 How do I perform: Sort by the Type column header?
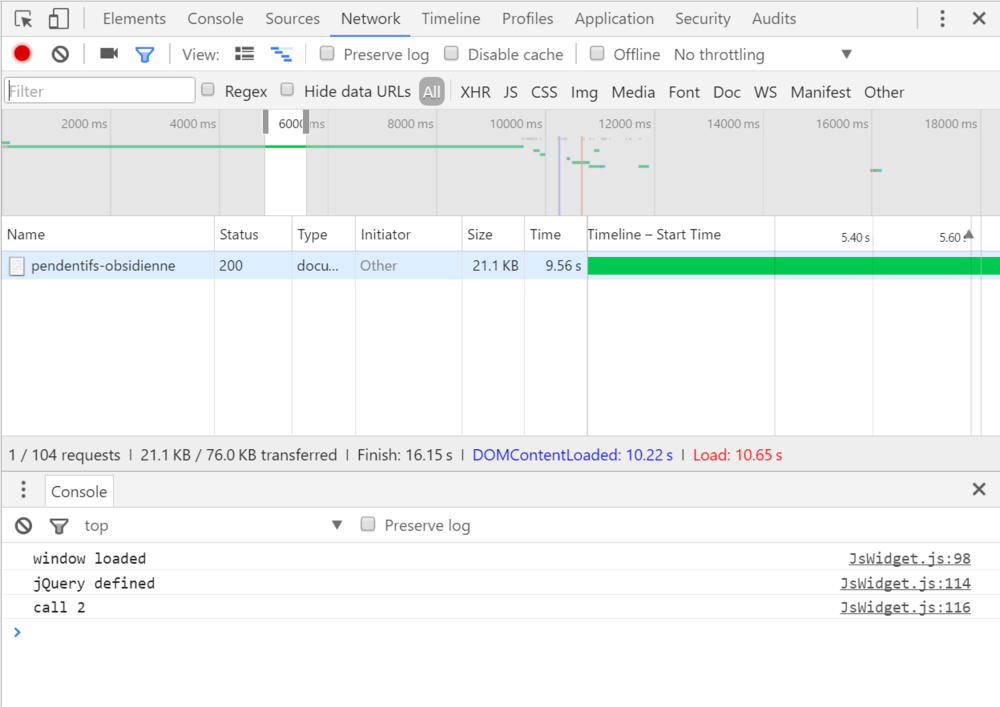coord(324,235)
